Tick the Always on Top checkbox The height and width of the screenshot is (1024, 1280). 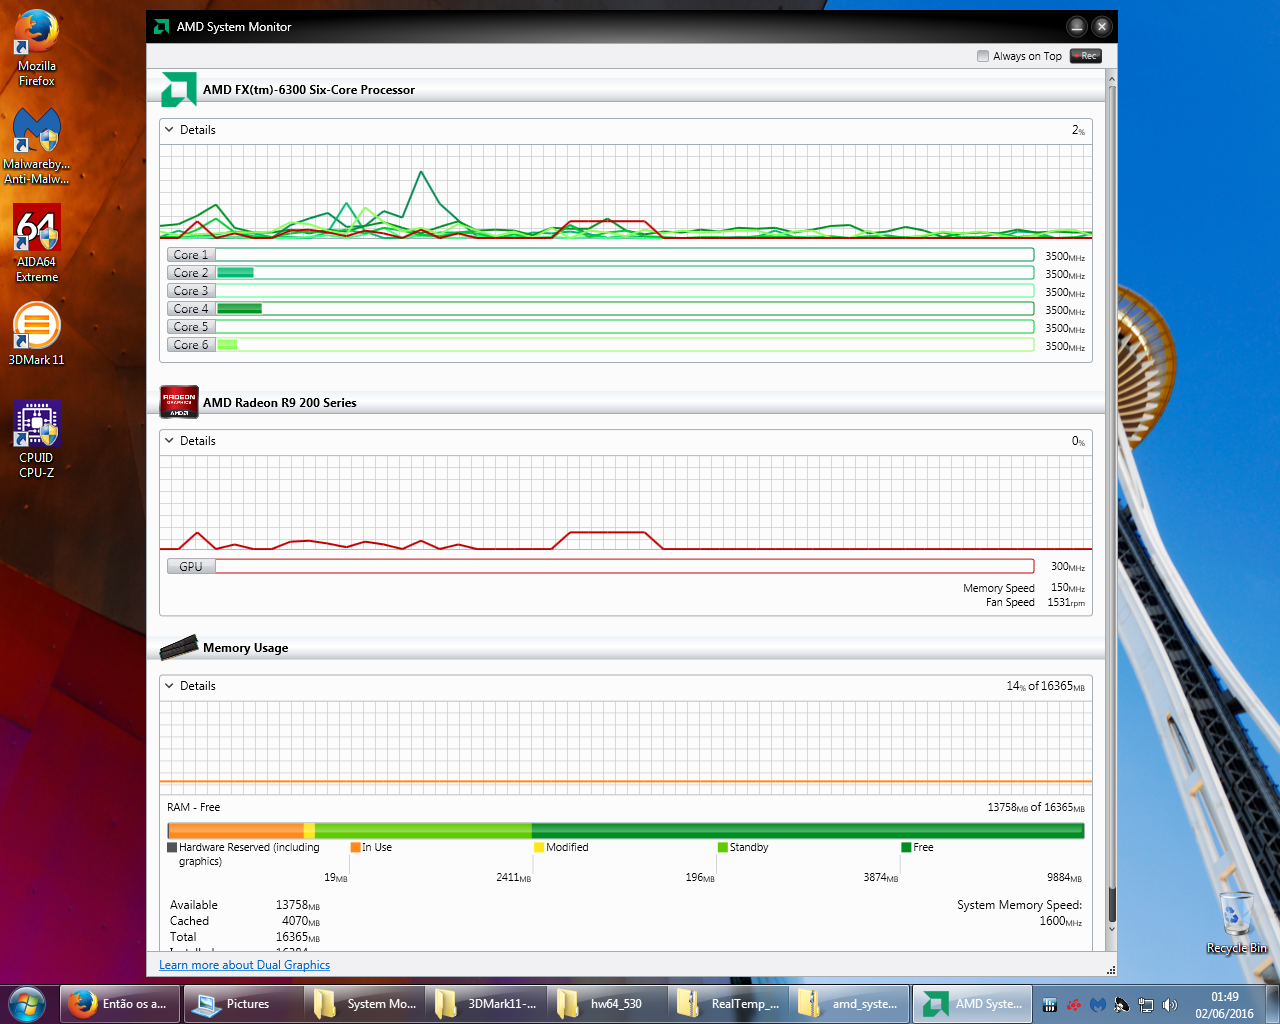click(983, 56)
